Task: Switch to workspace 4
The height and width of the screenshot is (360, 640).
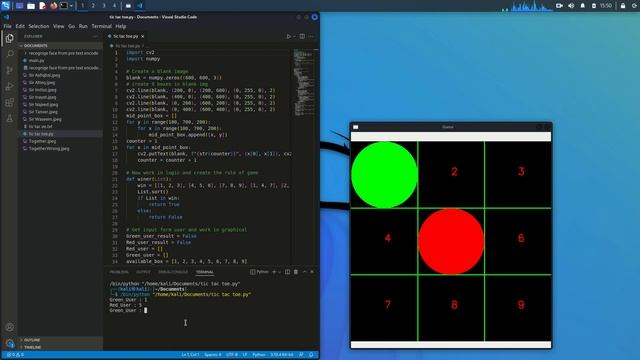Action: (x=114, y=6)
